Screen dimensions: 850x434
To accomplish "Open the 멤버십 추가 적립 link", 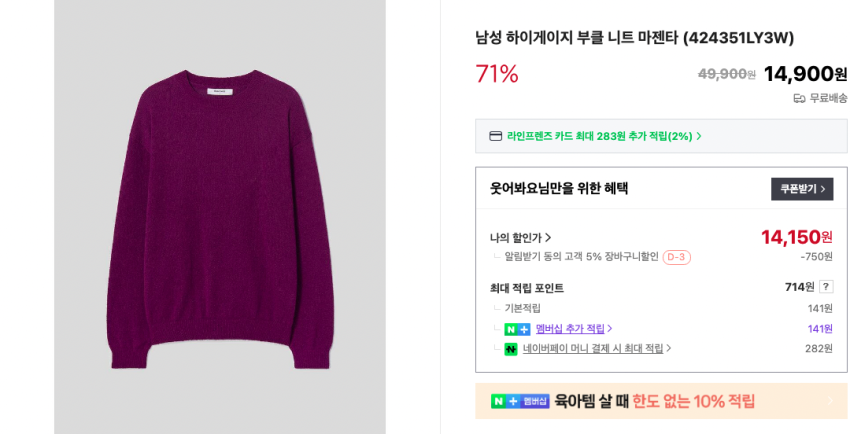I will click(x=573, y=329).
